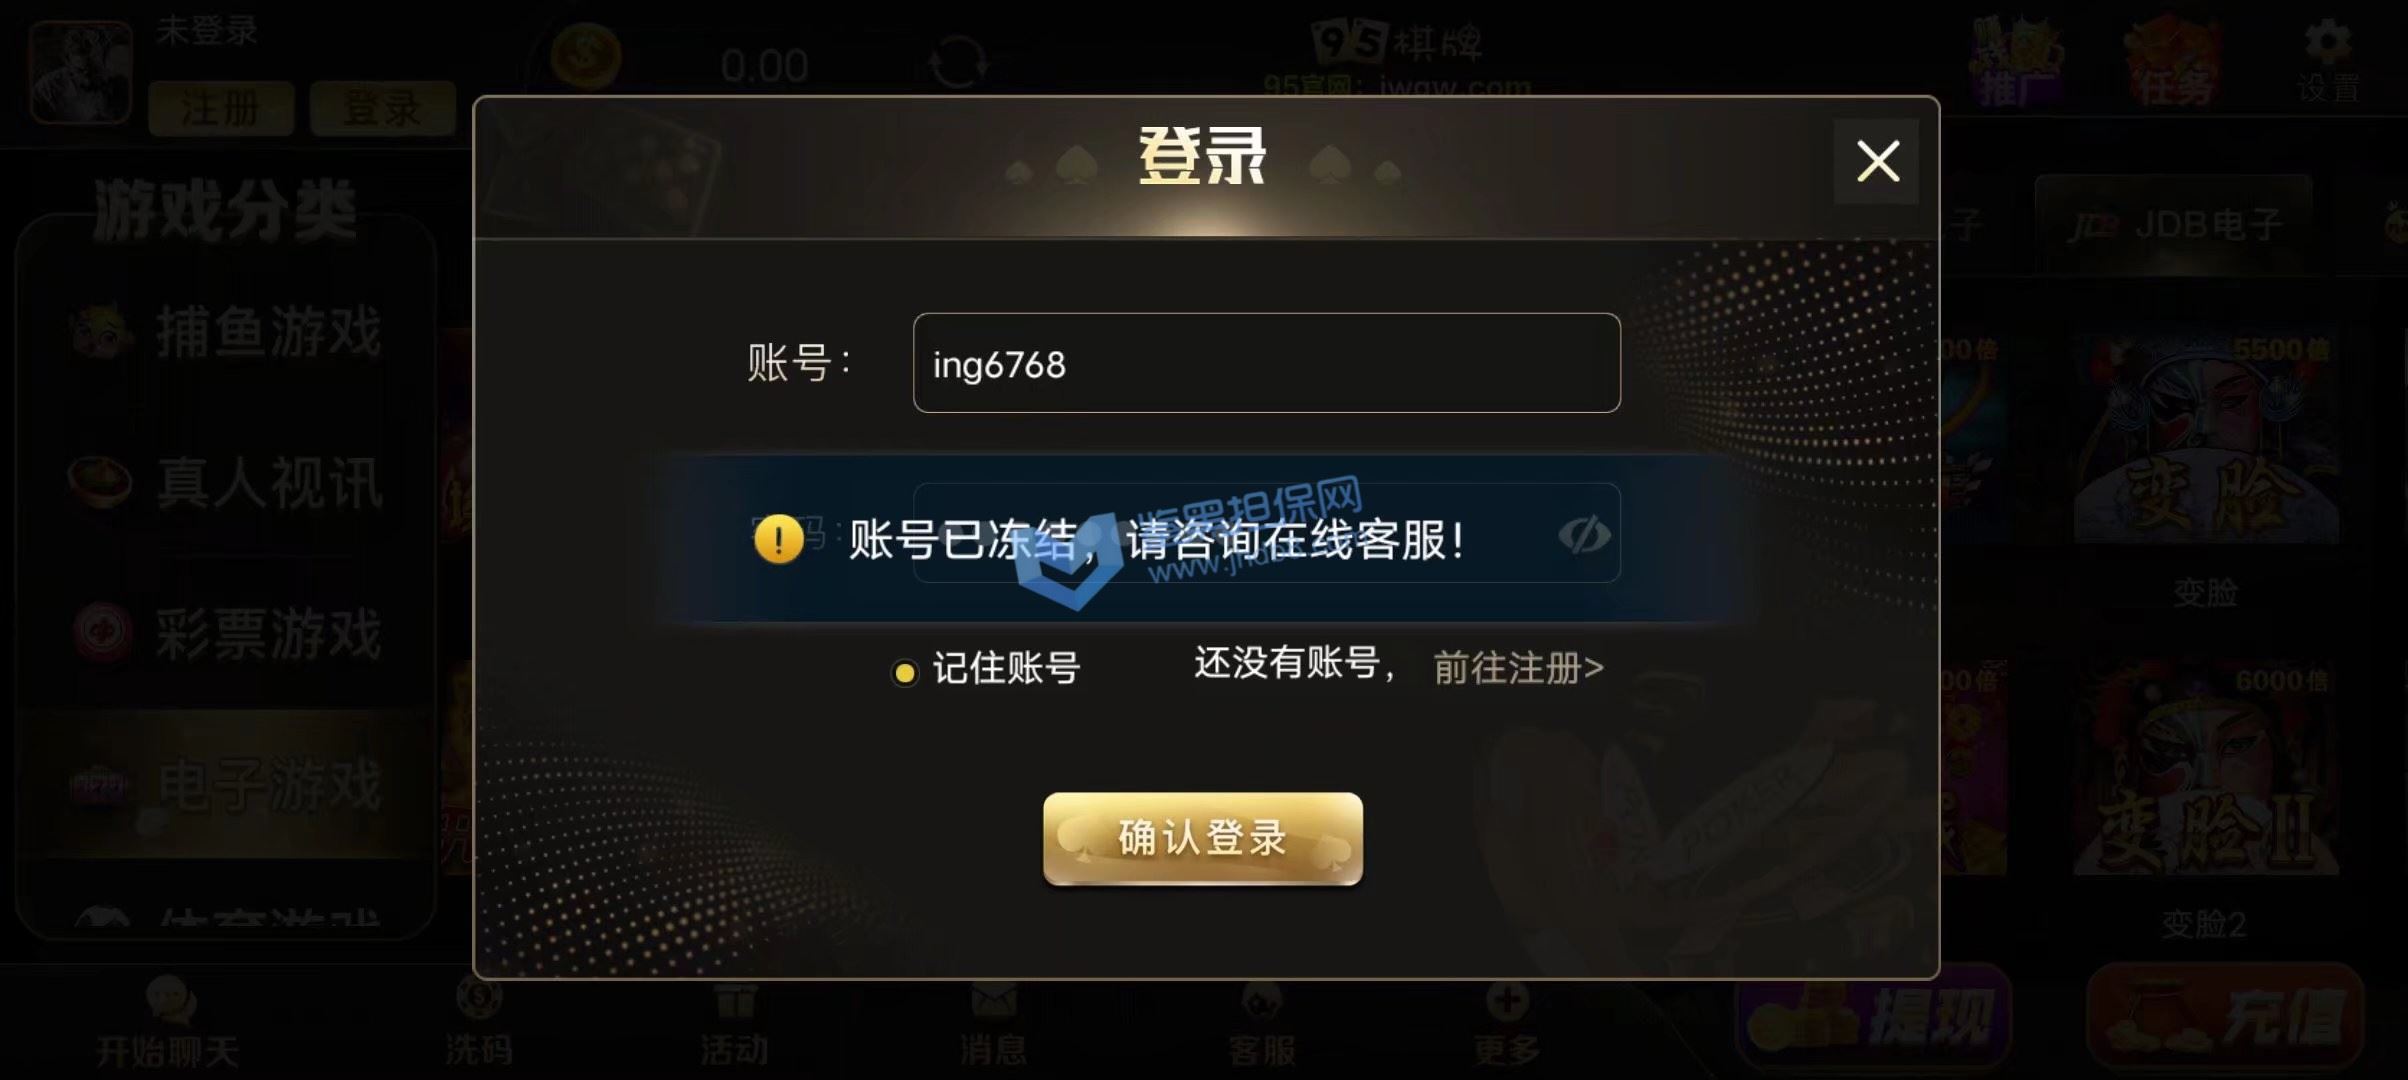
Task: Switch to the JDB电子 tab
Action: [x=2176, y=225]
